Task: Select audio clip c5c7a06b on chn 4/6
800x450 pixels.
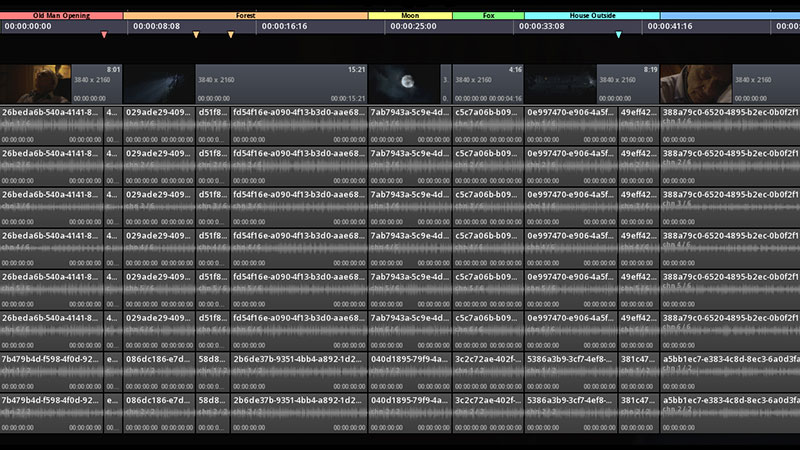Action: tap(488, 249)
